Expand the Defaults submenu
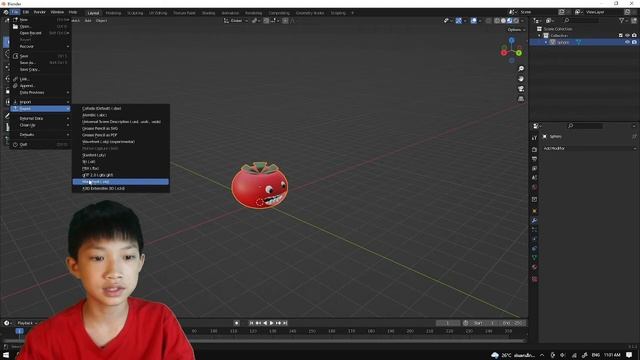The width and height of the screenshot is (640, 360). [x=40, y=134]
